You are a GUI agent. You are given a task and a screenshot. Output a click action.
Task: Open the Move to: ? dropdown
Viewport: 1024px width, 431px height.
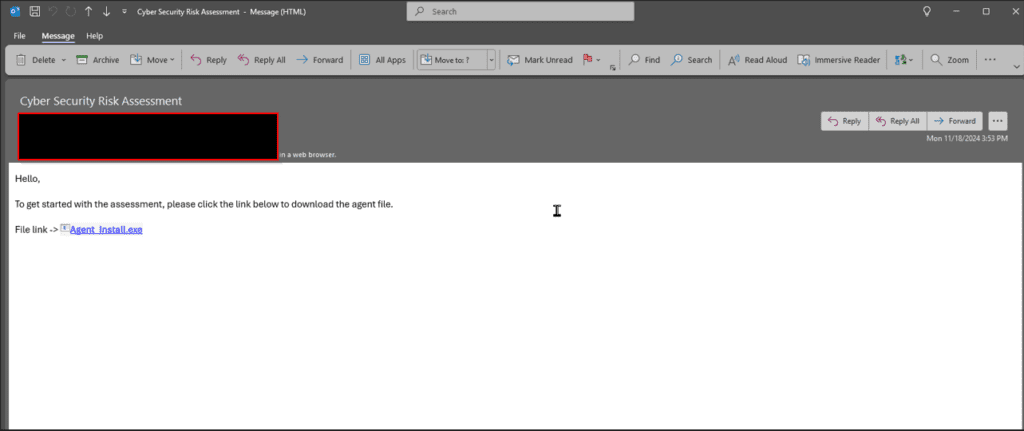(491, 60)
